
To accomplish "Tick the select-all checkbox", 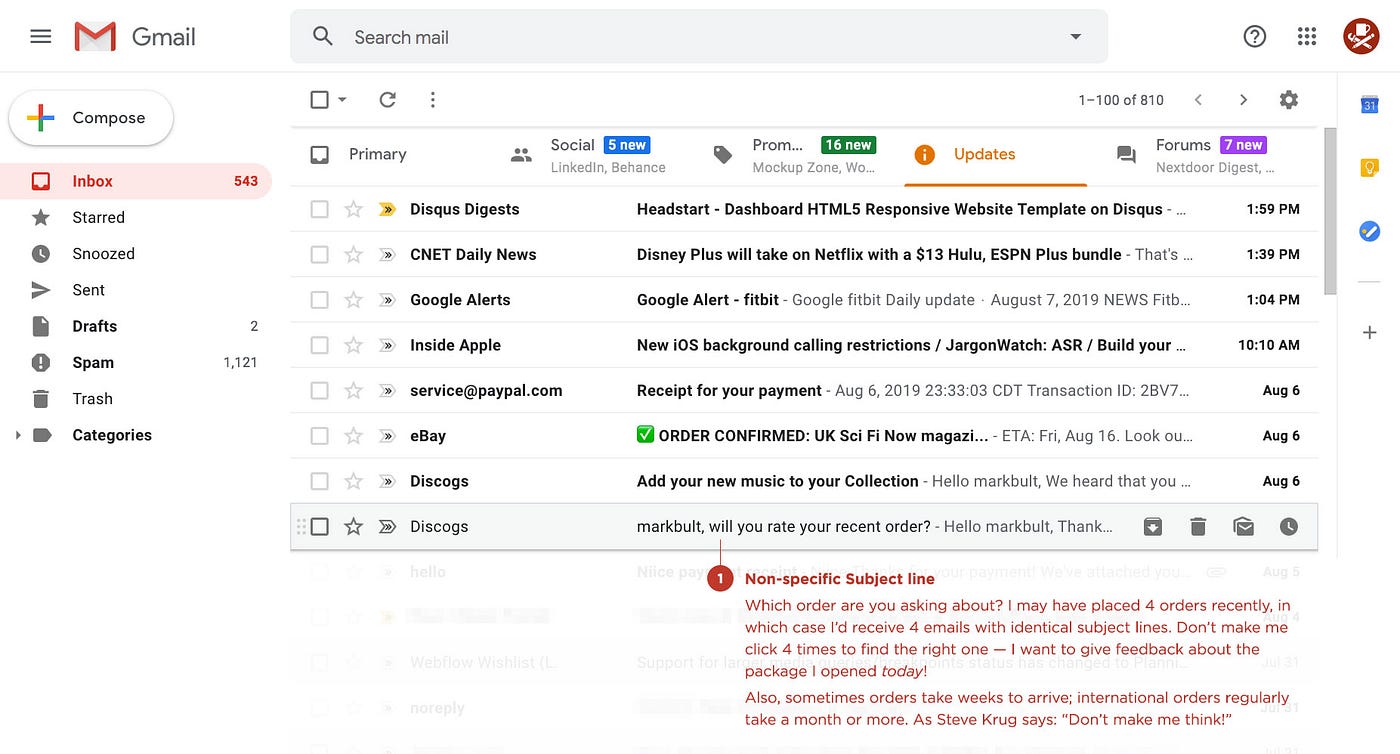I will pyautogui.click(x=319, y=100).
